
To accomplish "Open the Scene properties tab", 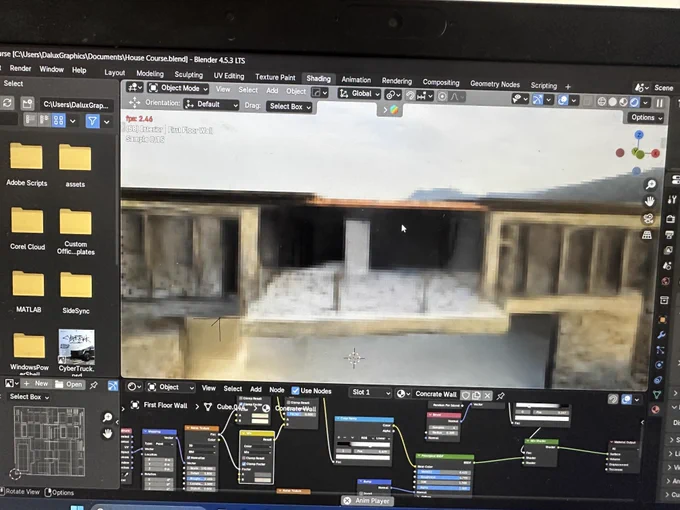I will 667,265.
